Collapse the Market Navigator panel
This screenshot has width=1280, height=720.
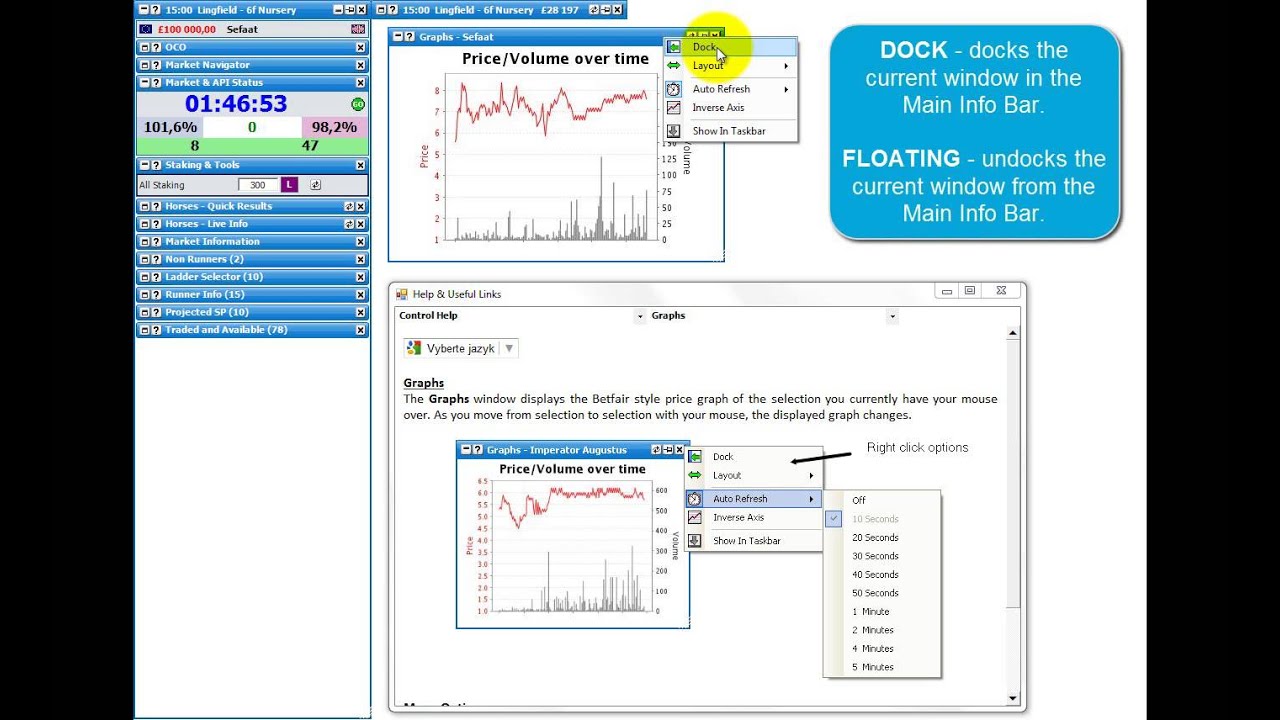(x=144, y=65)
